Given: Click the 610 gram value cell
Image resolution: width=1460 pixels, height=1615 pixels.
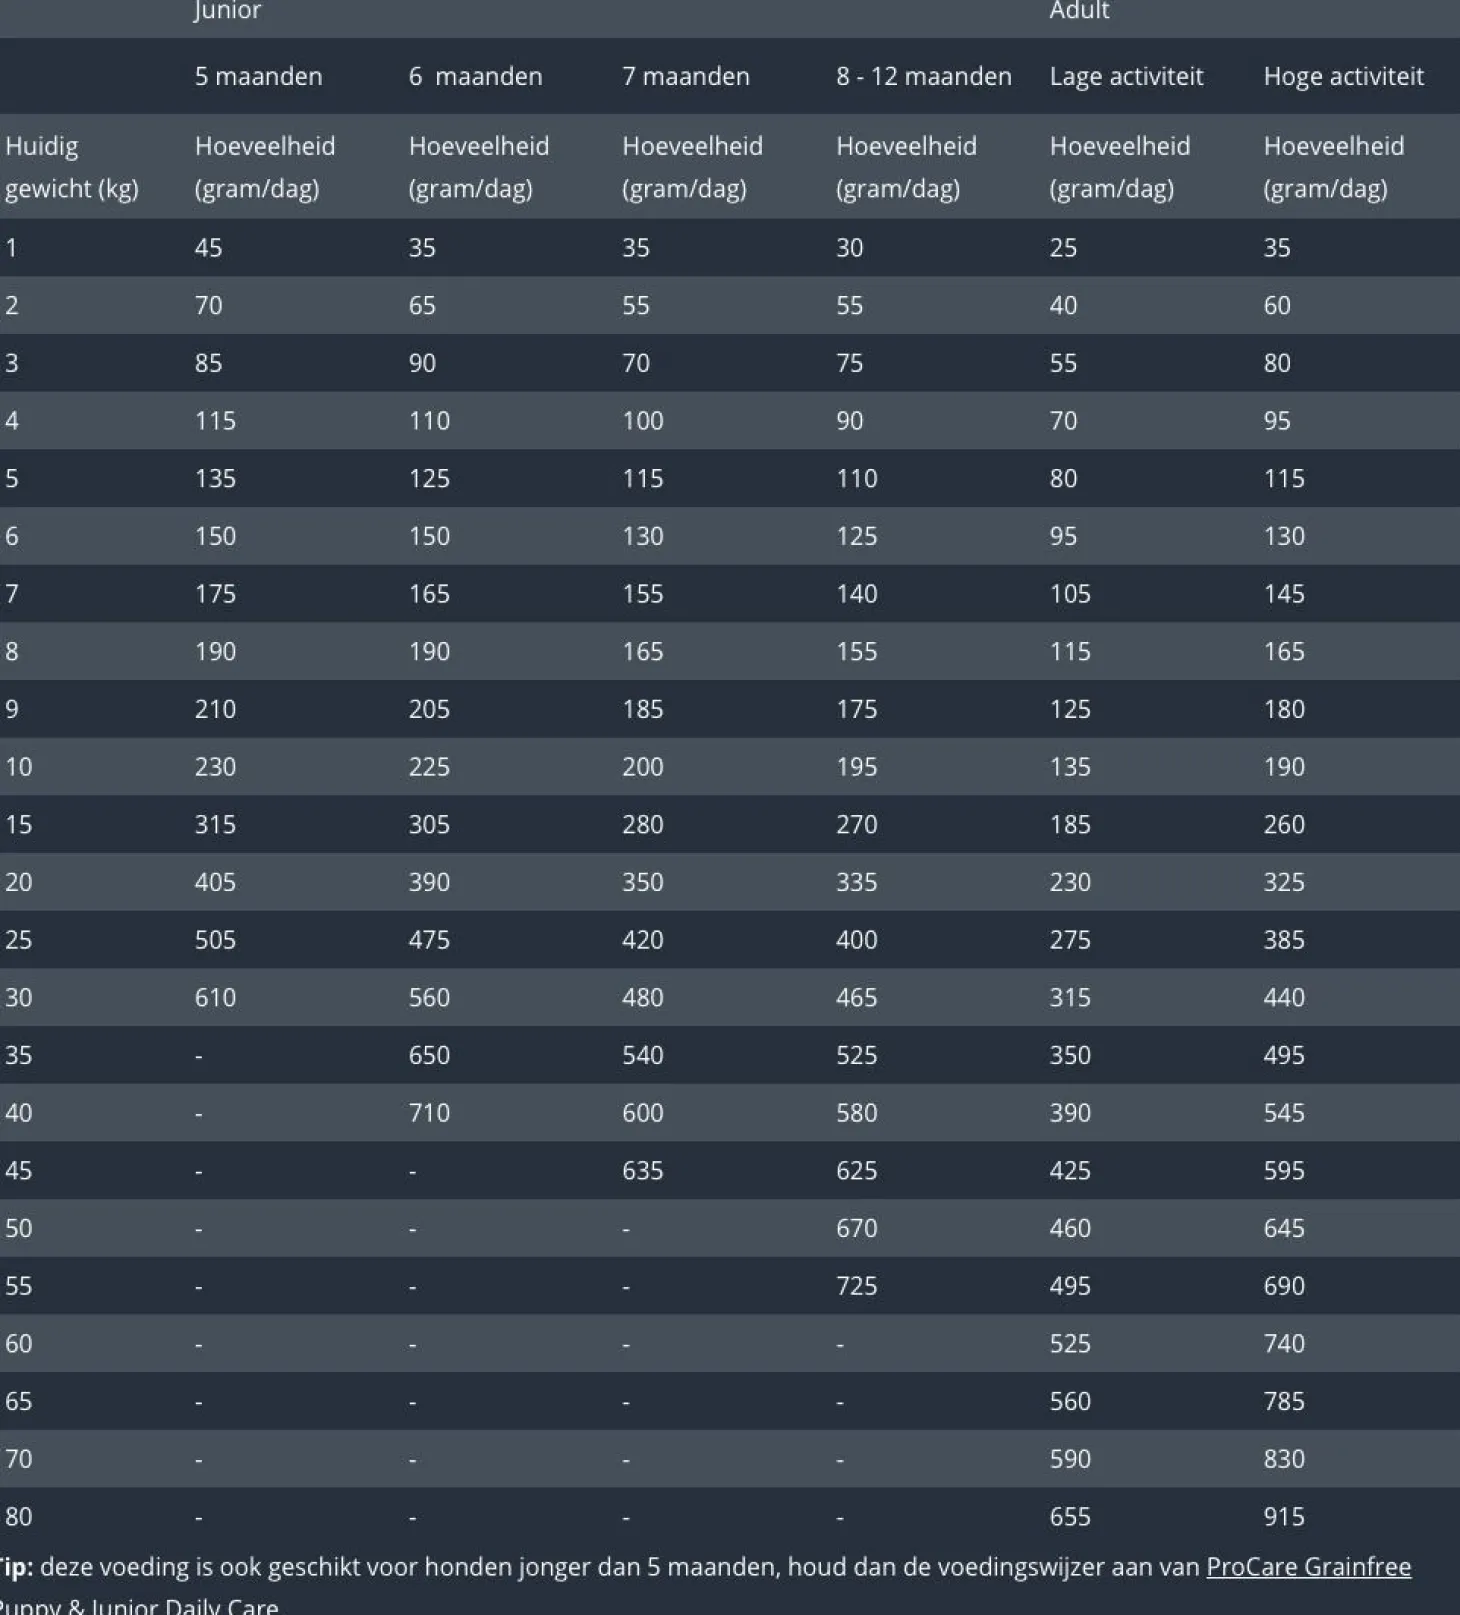Looking at the screenshot, I should [215, 997].
